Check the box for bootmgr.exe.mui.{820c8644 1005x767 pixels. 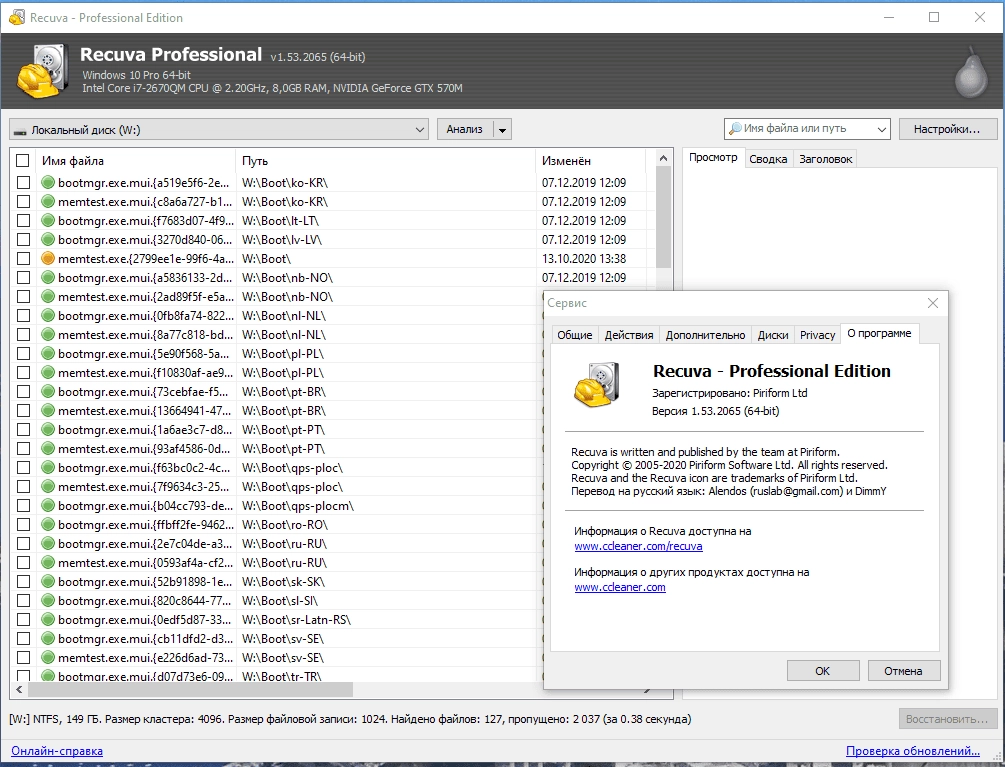(23, 601)
